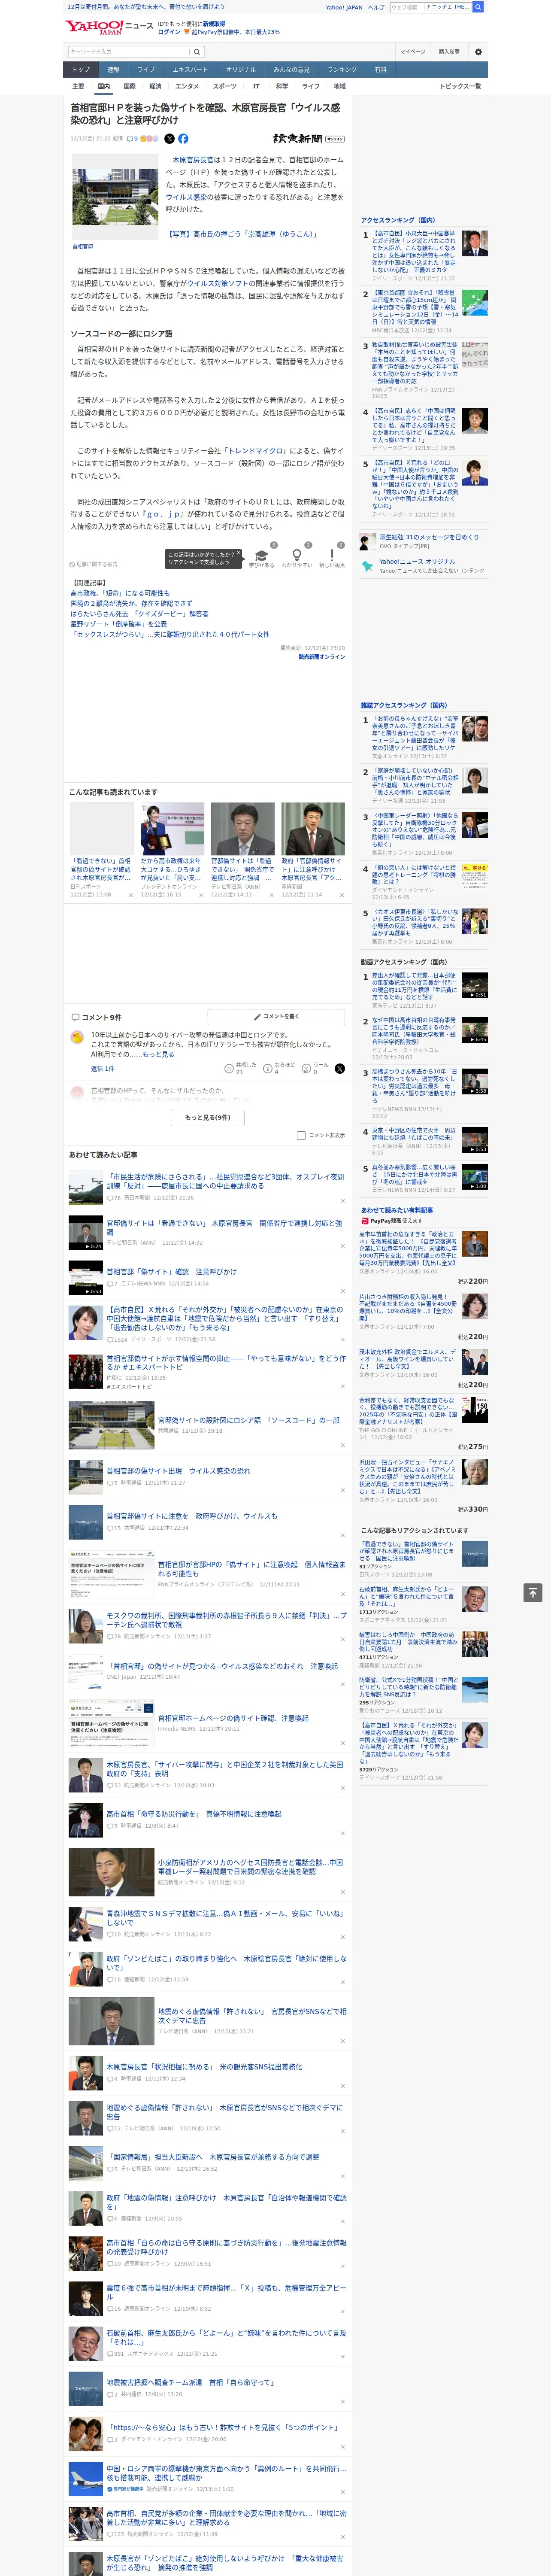Image resolution: width=551 pixels, height=2576 pixels.
Task: Open the Yahoo! JAPAN link in the top header
Action: pyautogui.click(x=344, y=7)
